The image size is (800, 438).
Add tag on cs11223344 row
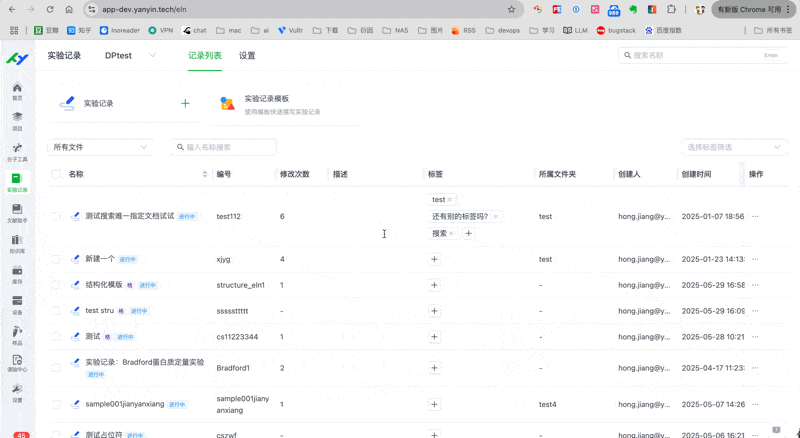coord(434,337)
